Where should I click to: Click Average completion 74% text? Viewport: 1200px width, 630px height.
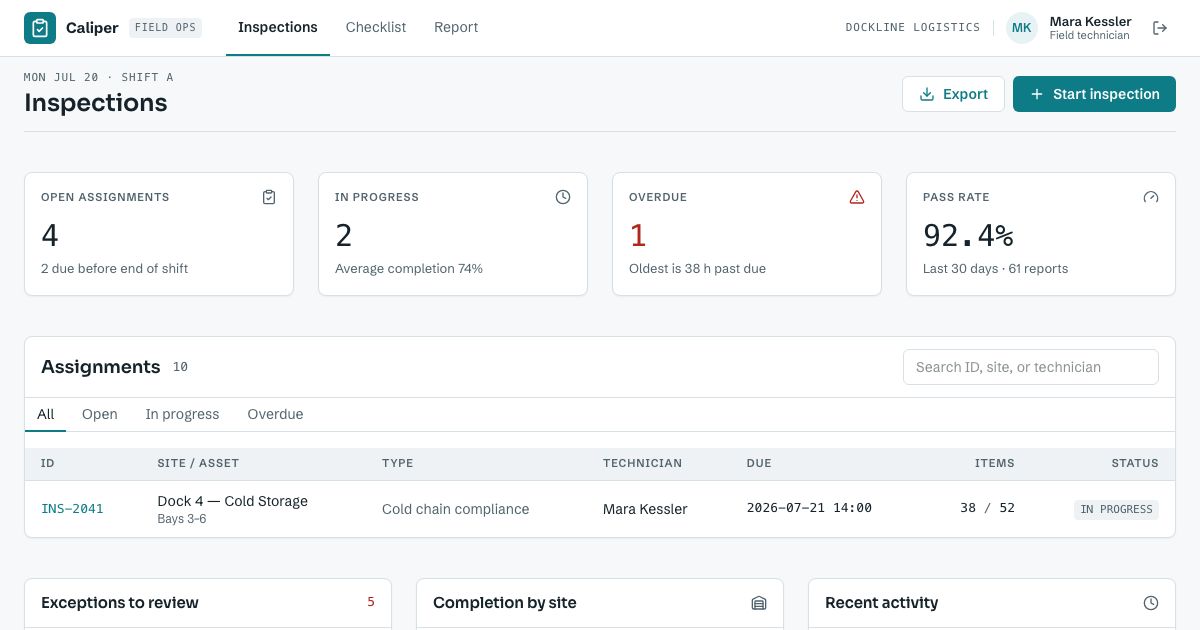(x=409, y=269)
